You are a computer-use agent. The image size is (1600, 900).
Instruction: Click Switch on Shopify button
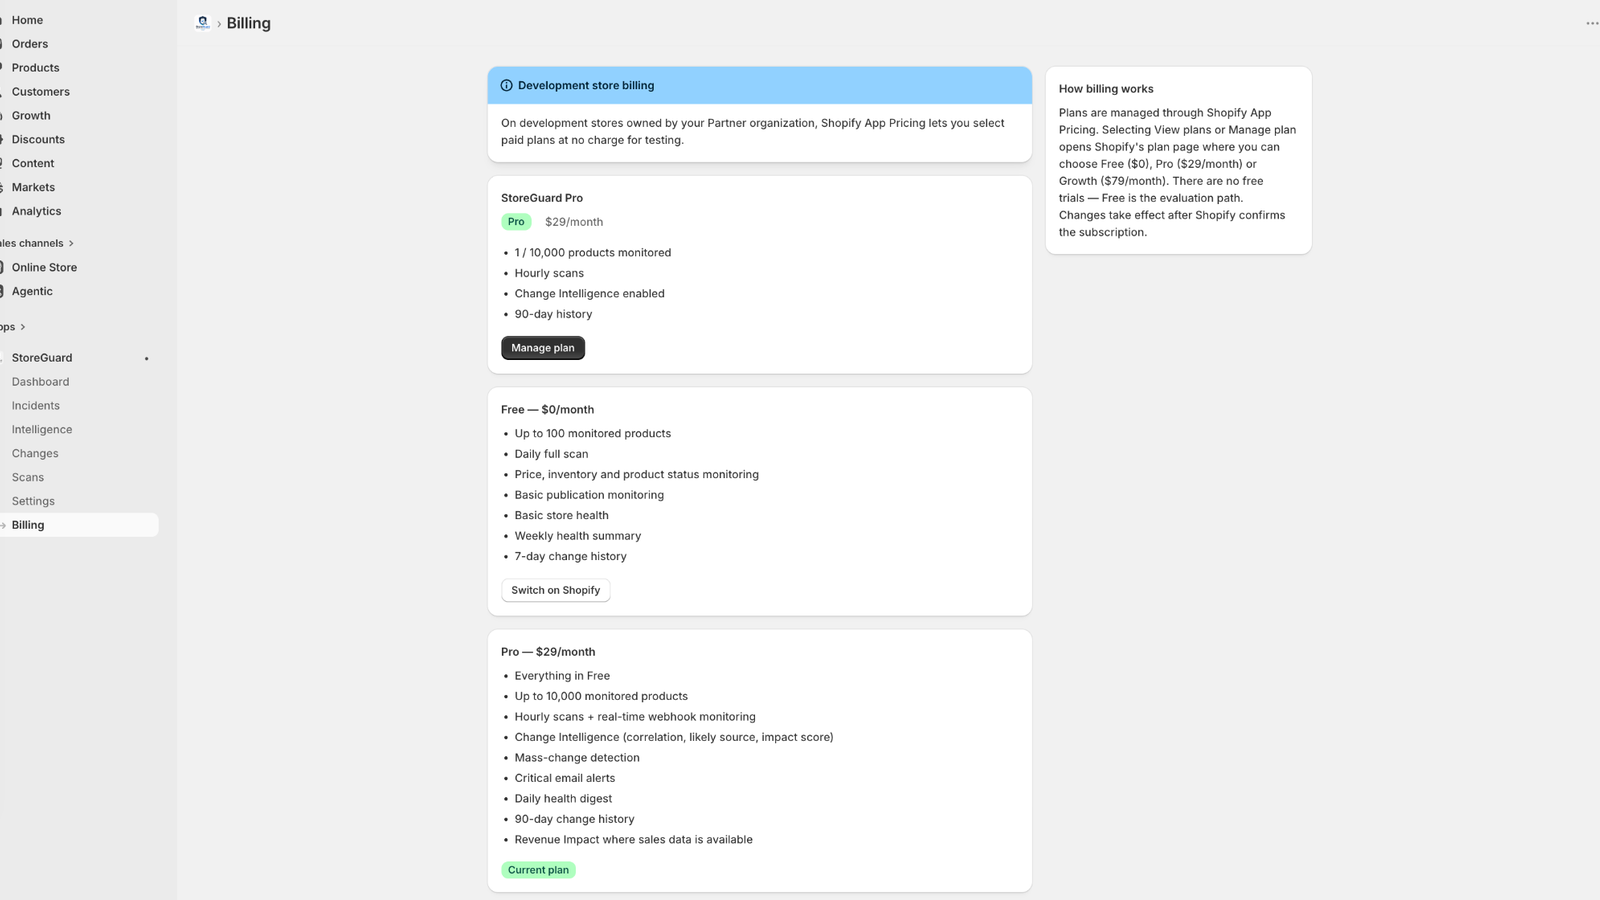(x=556, y=590)
